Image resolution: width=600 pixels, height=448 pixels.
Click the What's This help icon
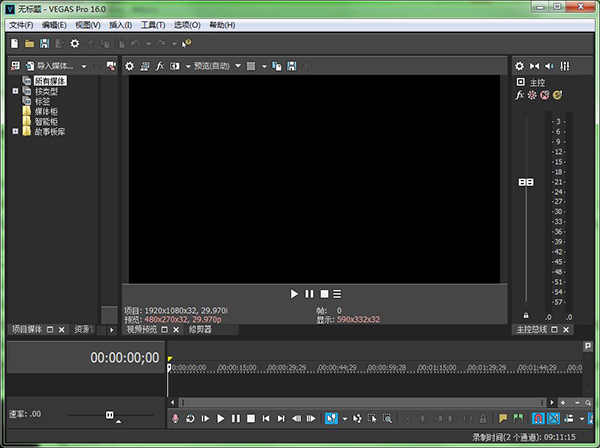click(186, 44)
